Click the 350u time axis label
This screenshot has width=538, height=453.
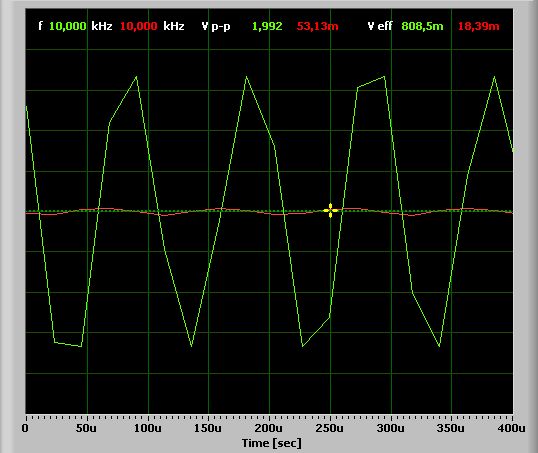[451, 428]
